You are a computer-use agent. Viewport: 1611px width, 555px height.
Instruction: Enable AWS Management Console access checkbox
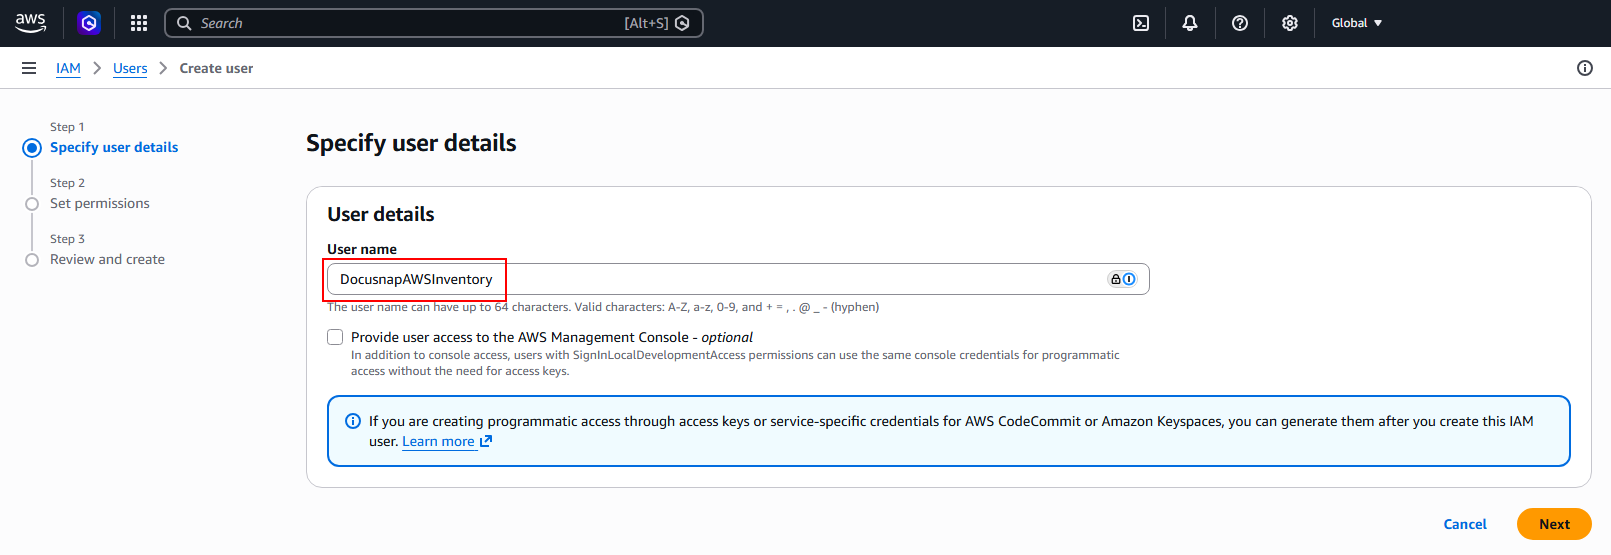(335, 337)
